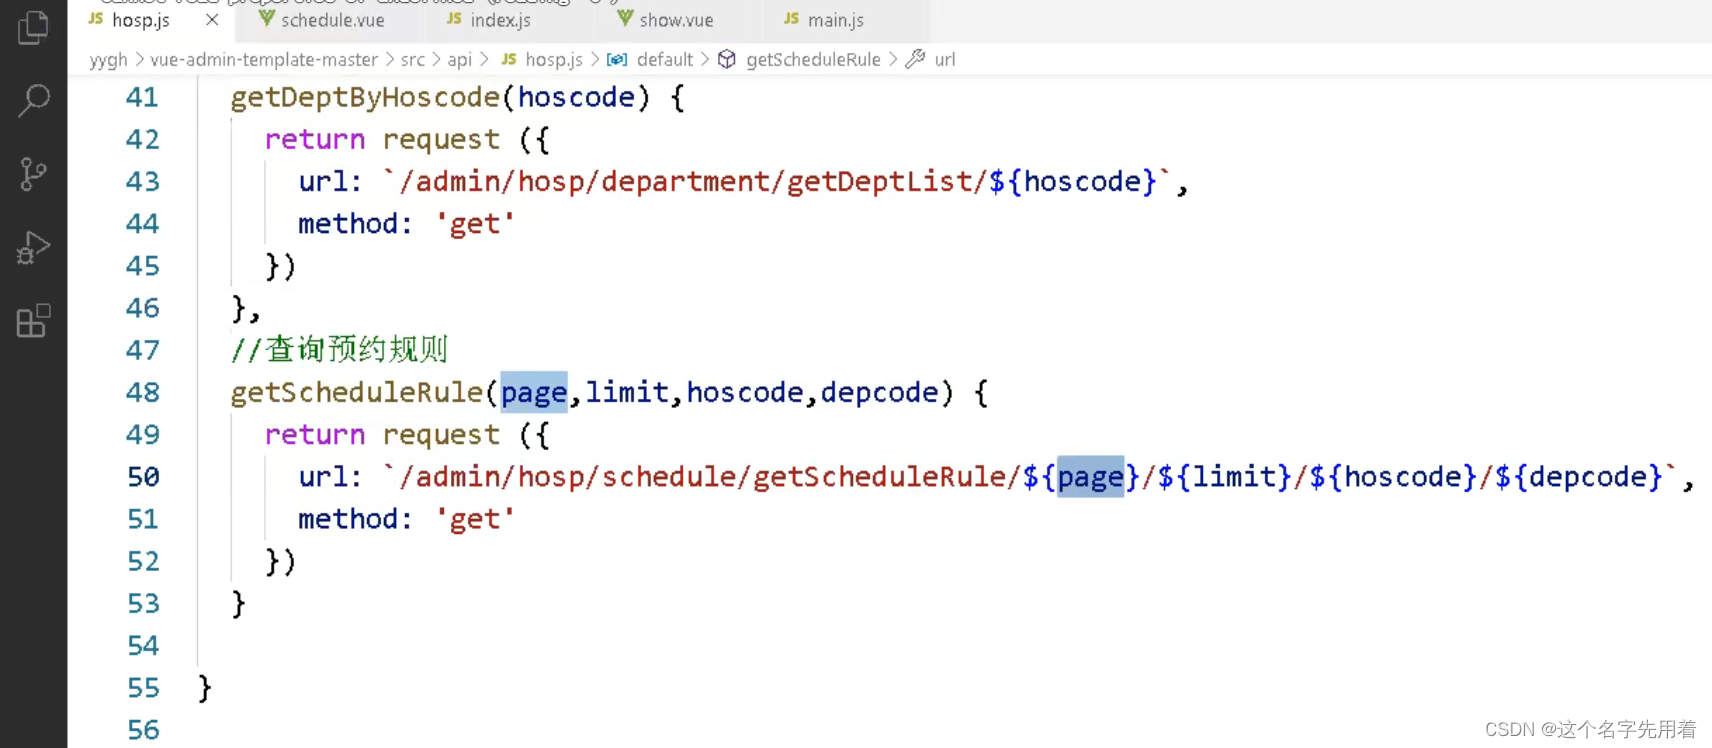Switch to the show.vue tab
This screenshot has width=1712, height=748.
(x=676, y=20)
